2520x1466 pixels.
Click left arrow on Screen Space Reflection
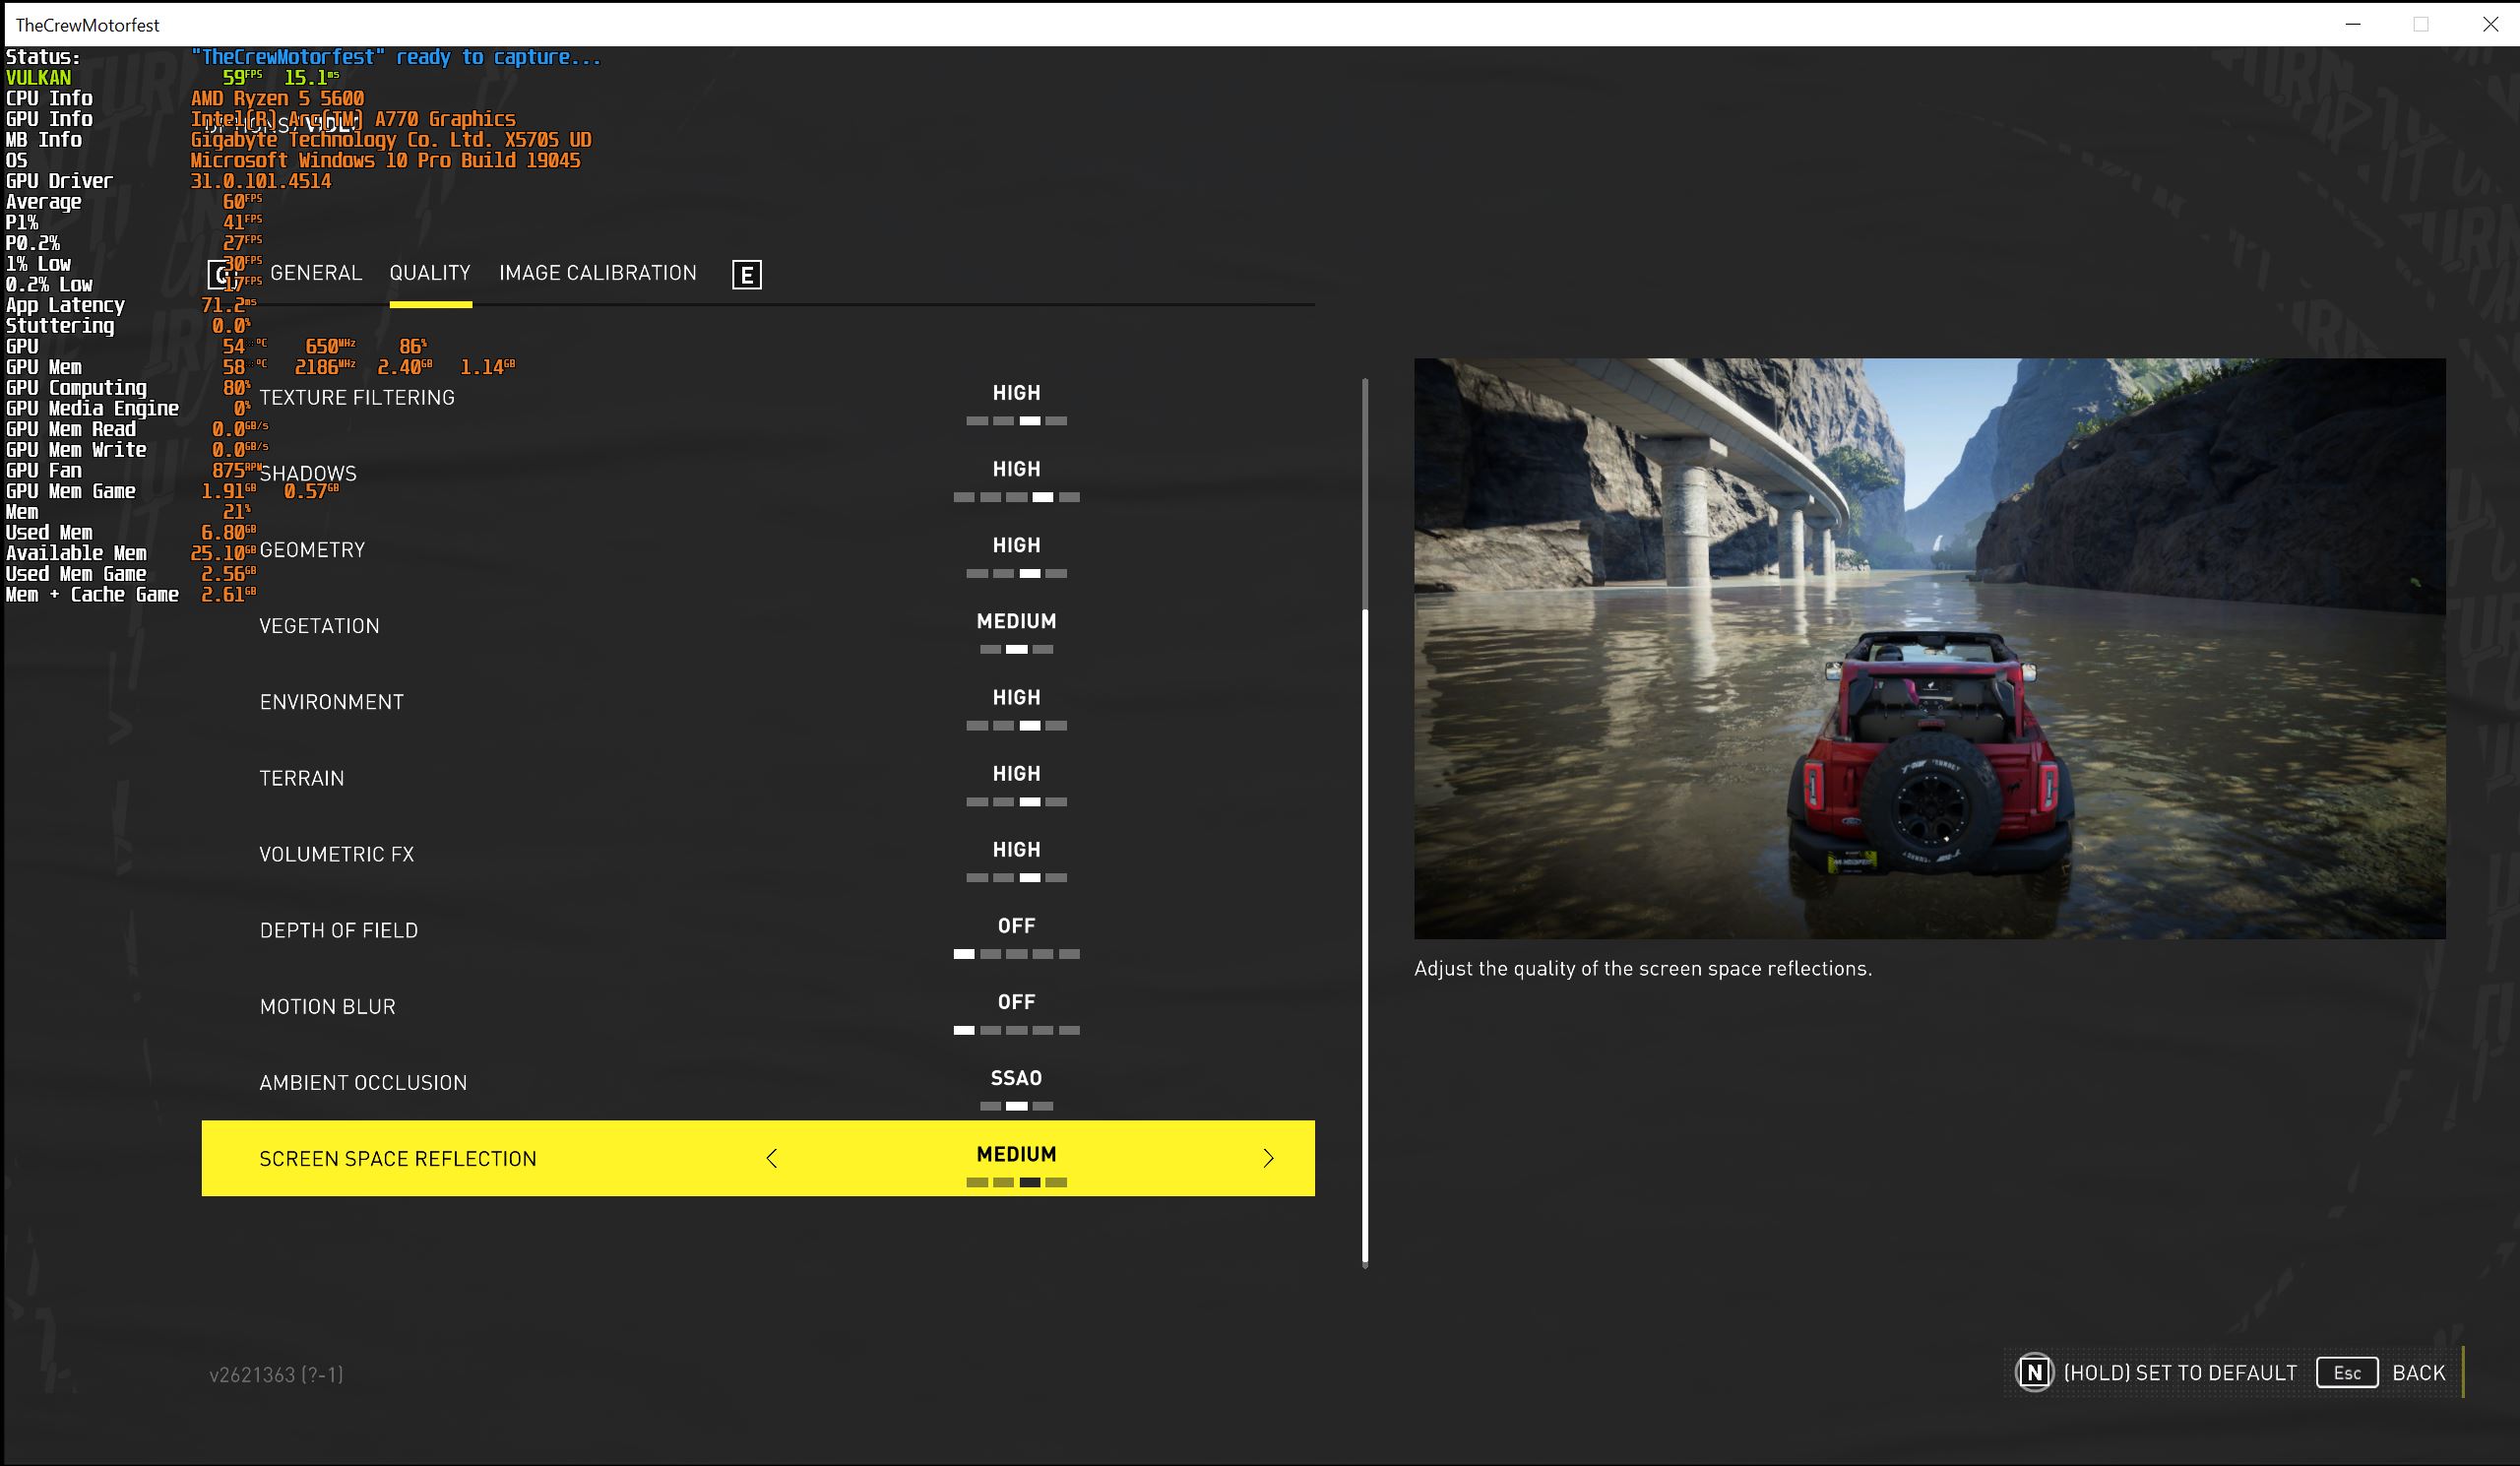click(x=771, y=1158)
